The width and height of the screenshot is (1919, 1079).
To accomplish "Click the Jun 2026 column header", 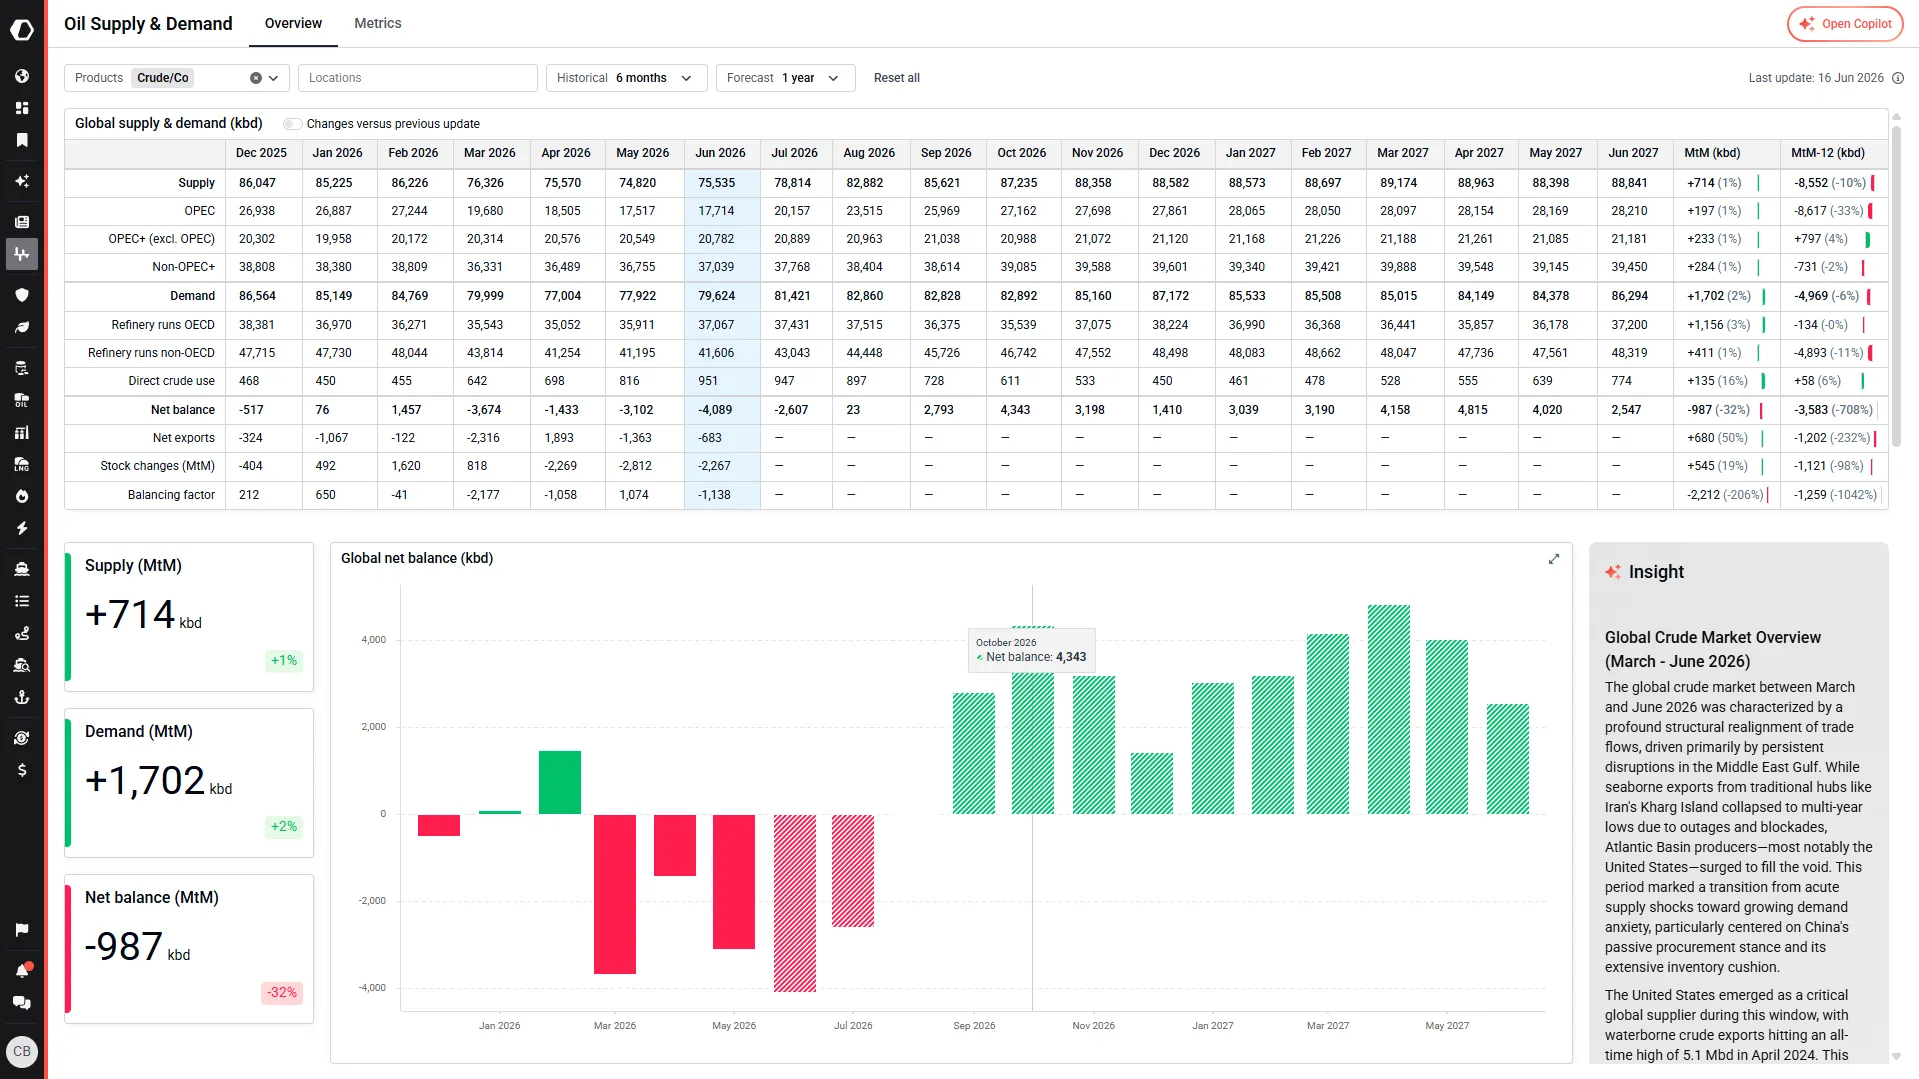I will click(721, 153).
